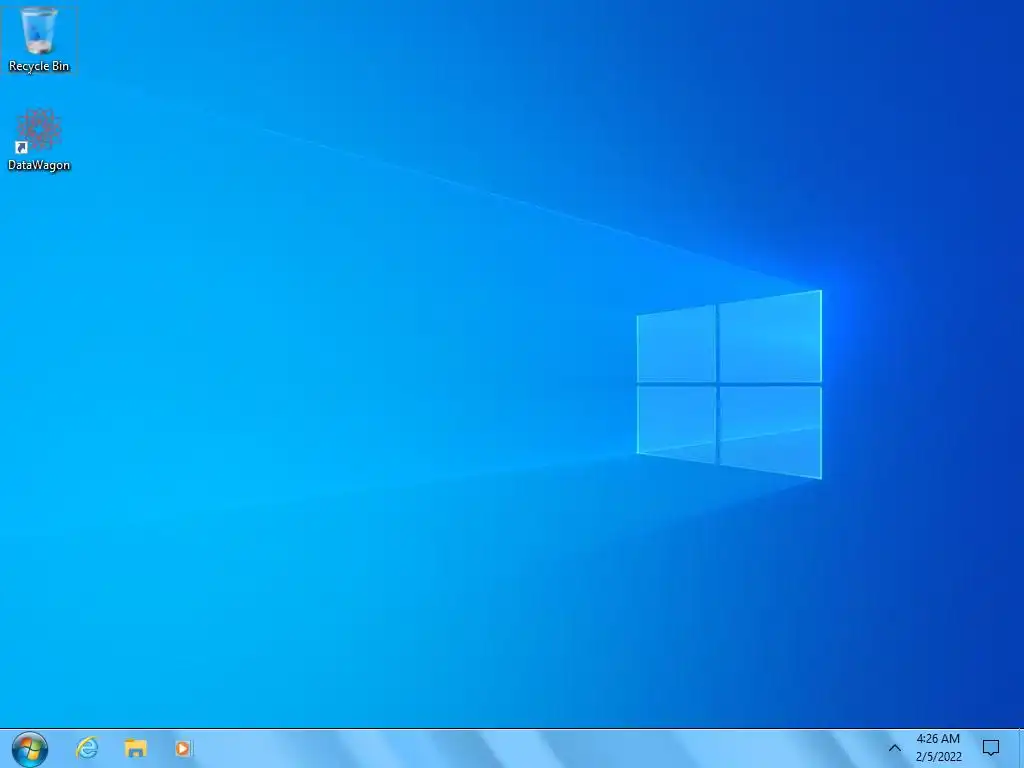The width and height of the screenshot is (1024, 768).
Task: Open File Explorer from taskbar
Action: pos(135,748)
